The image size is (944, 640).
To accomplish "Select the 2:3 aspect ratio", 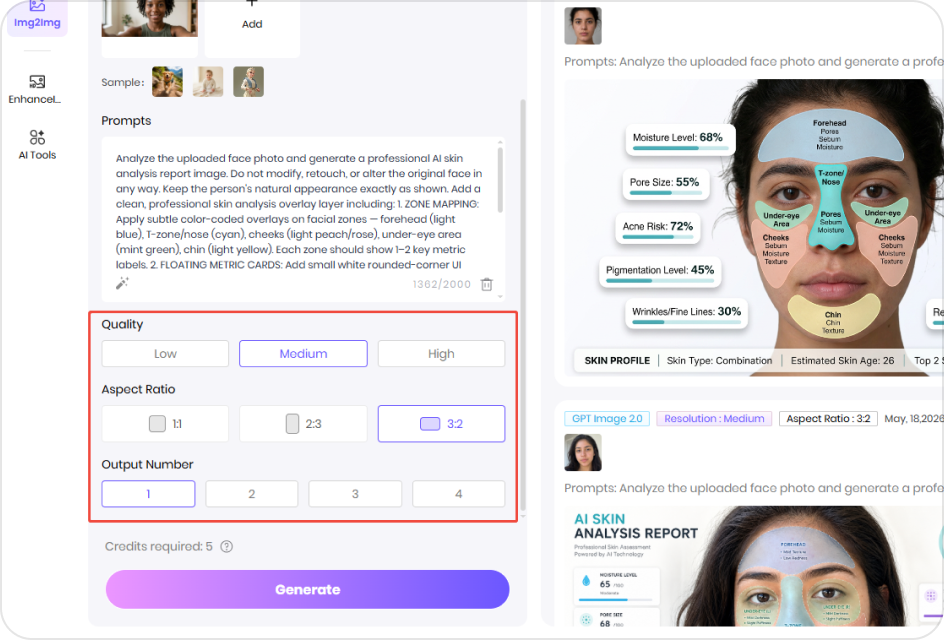I will 303,424.
